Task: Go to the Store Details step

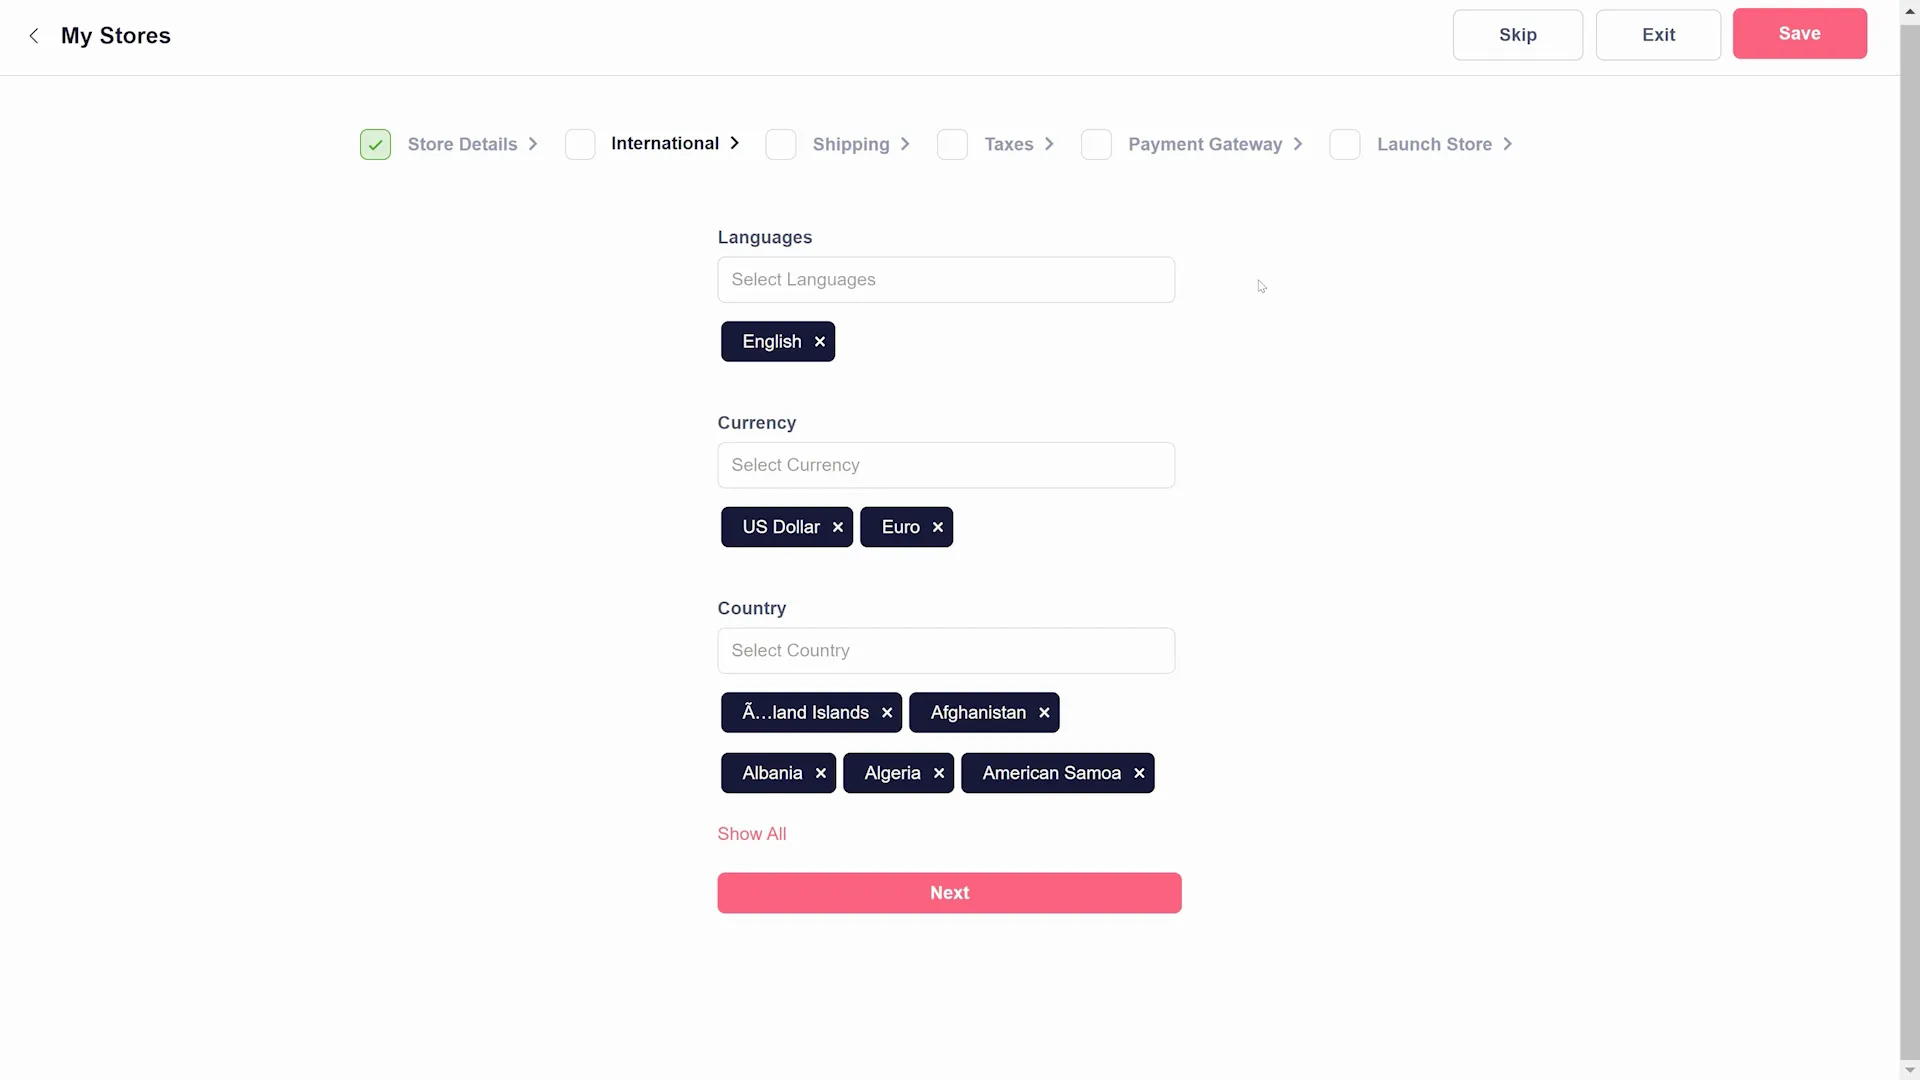Action: (462, 144)
